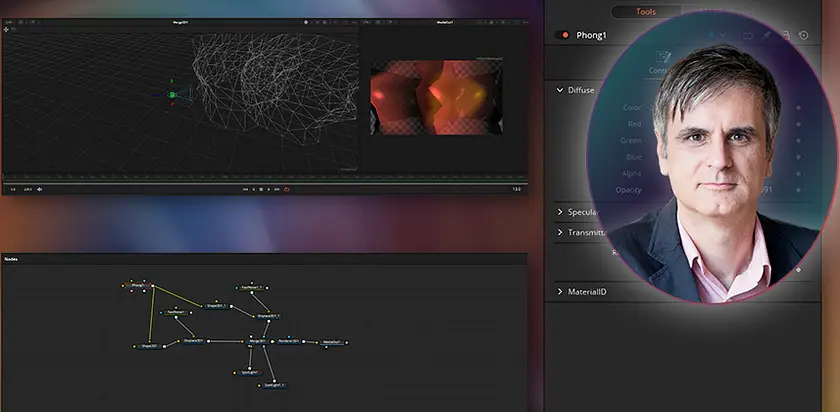Click the keyframe diamond beside Color
The width and height of the screenshot is (840, 412).
(798, 108)
